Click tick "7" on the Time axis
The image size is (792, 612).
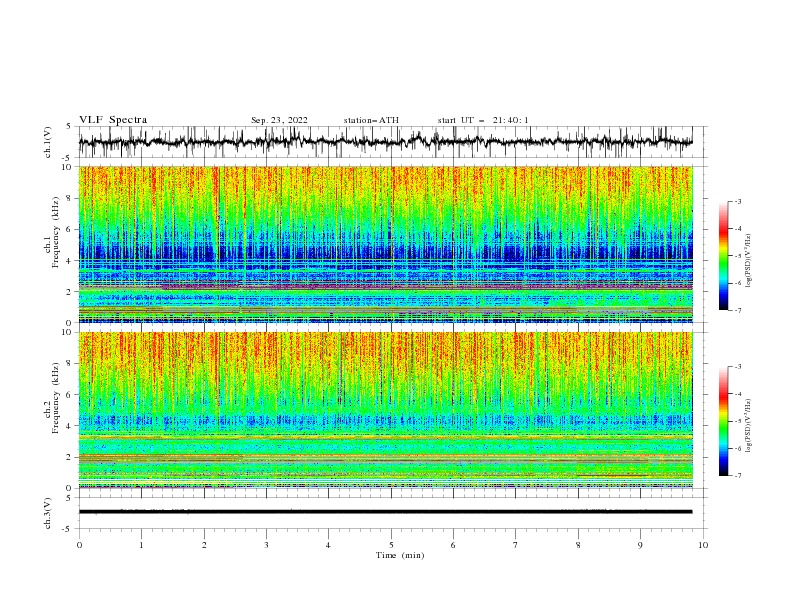[x=516, y=545]
